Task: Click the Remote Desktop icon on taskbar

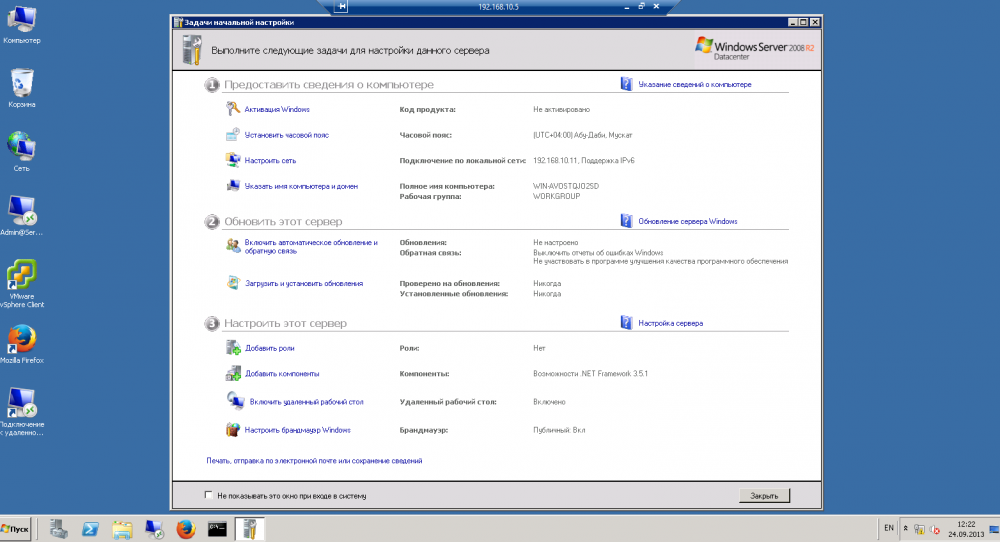Action: pos(154,529)
